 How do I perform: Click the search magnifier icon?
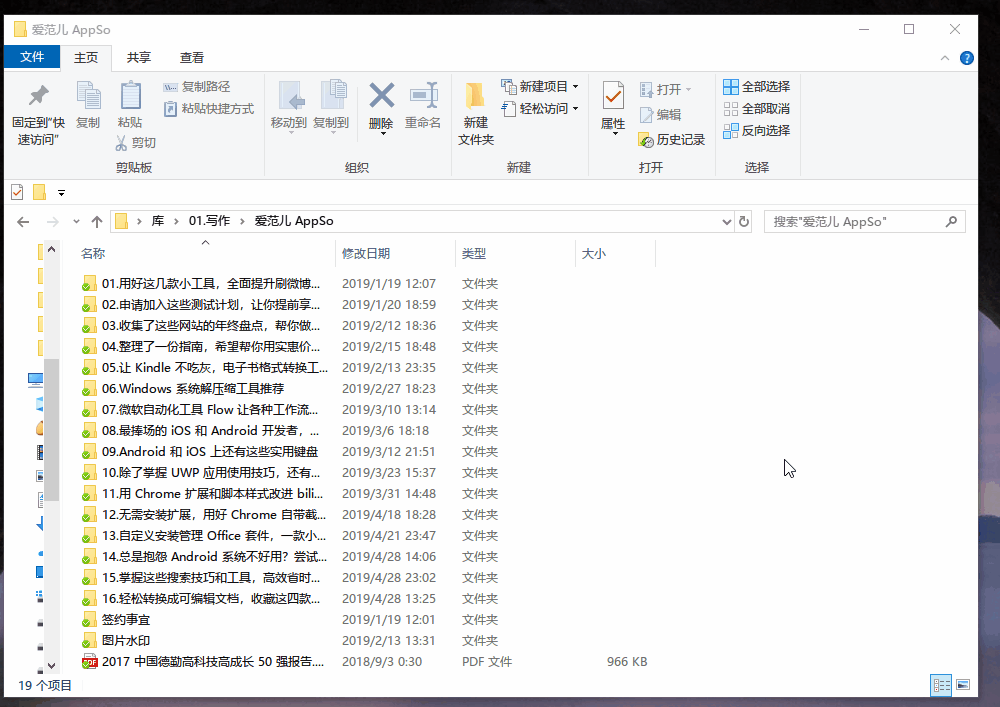[x=952, y=222]
